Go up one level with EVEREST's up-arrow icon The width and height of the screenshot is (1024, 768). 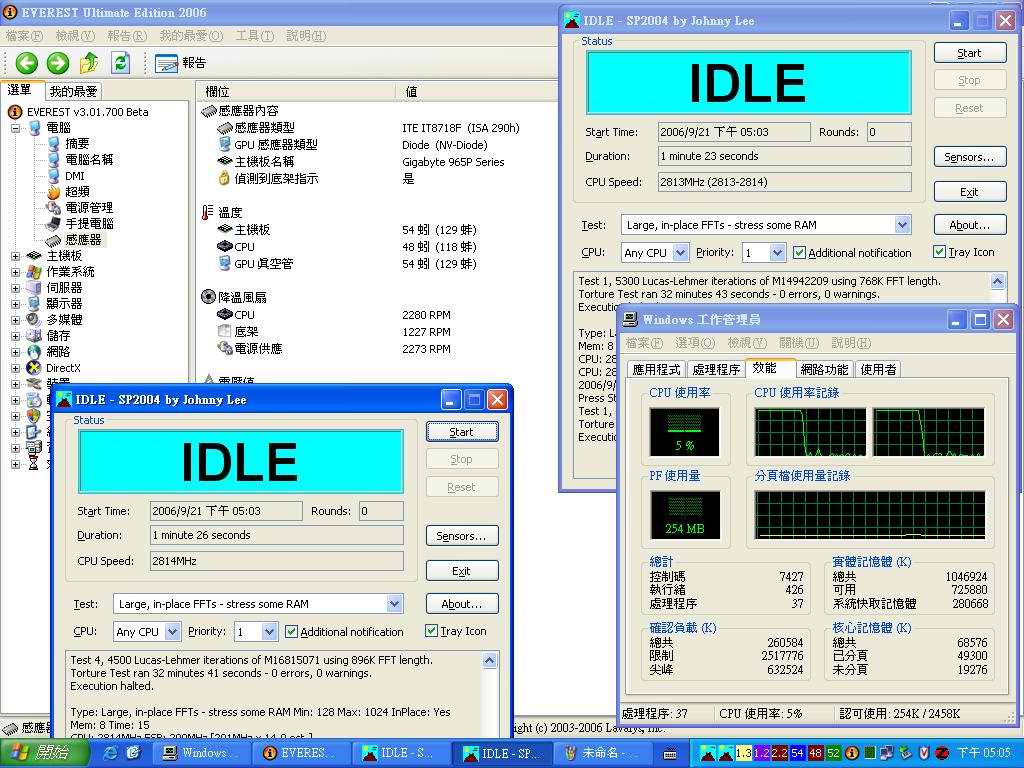[x=89, y=63]
